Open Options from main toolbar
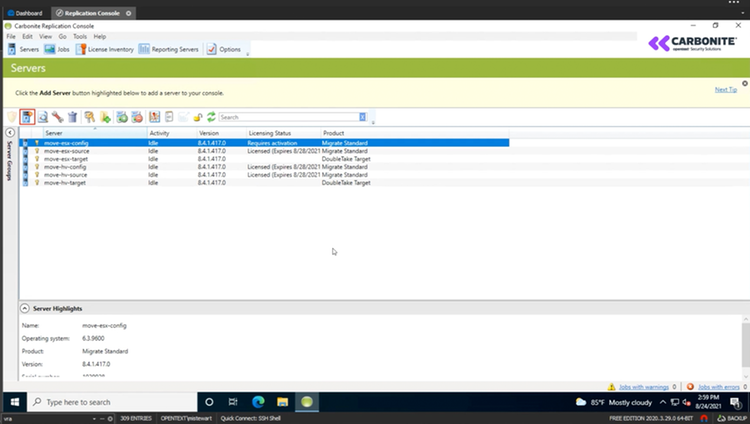Screen dimensions: 750x424 pyautogui.click(x=224, y=49)
